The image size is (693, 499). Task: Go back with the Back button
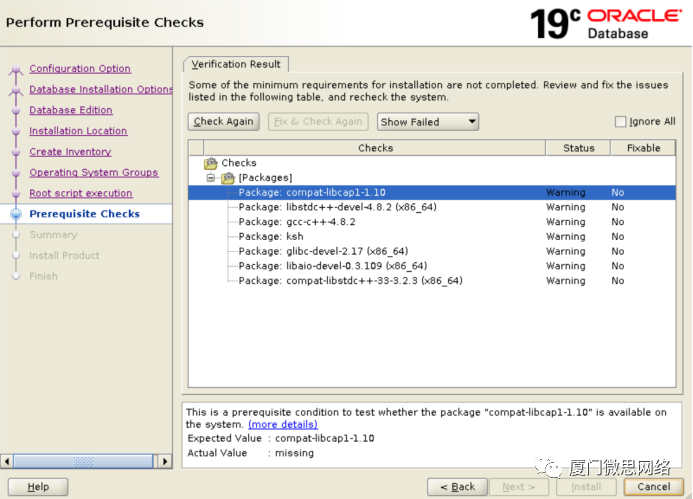point(457,487)
